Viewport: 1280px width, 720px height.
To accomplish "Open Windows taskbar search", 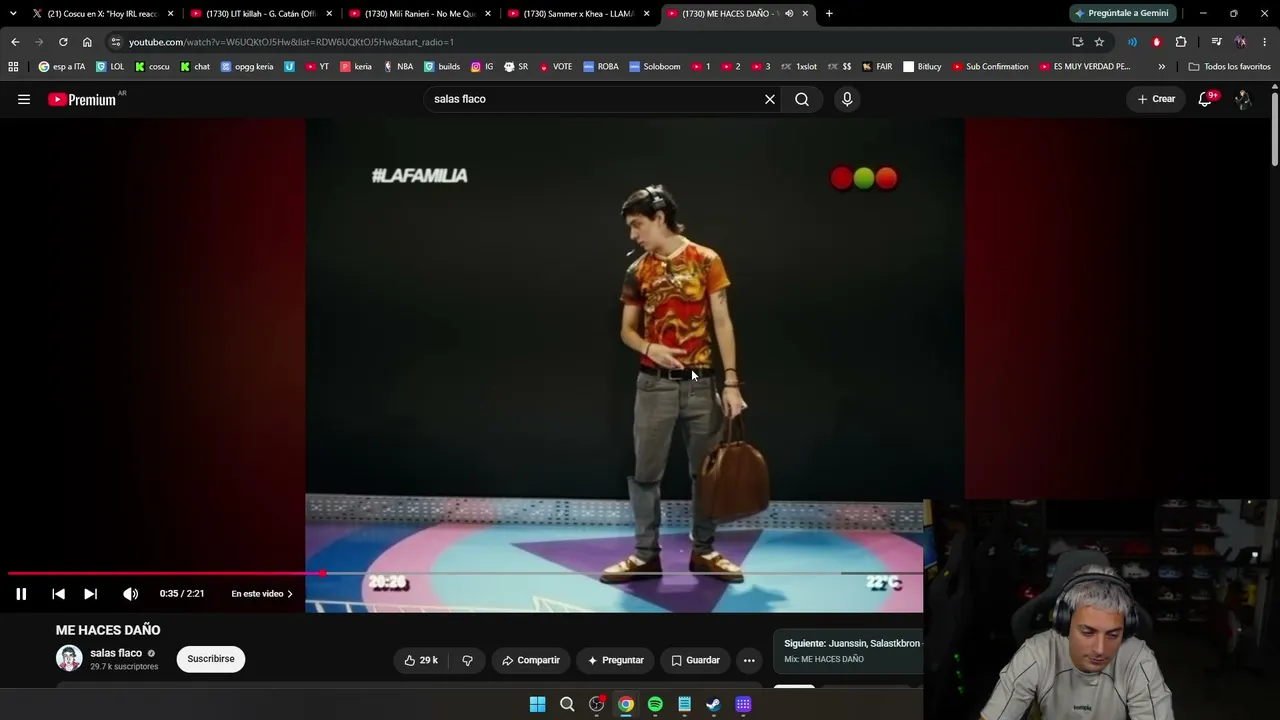I will [x=567, y=704].
